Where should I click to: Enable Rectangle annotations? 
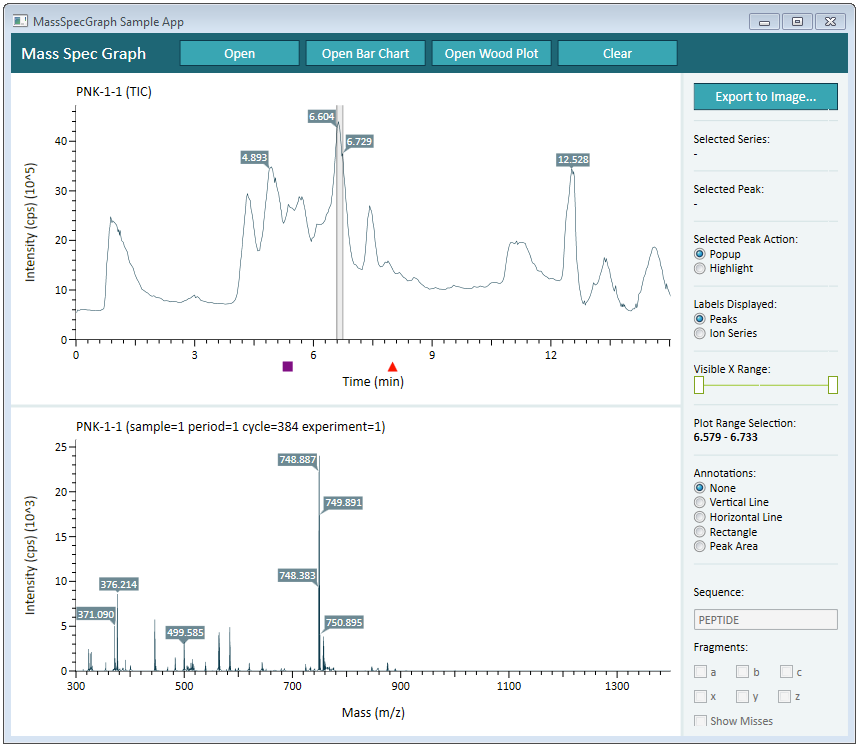pos(700,531)
